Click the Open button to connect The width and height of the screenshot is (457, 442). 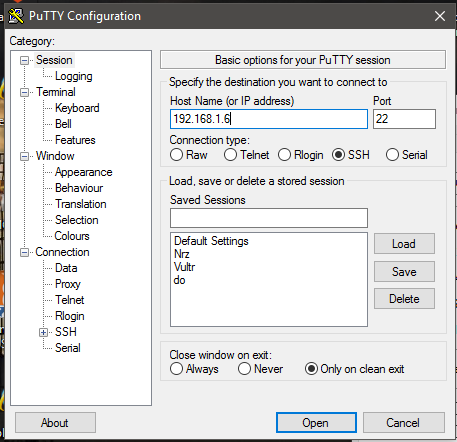(x=316, y=423)
